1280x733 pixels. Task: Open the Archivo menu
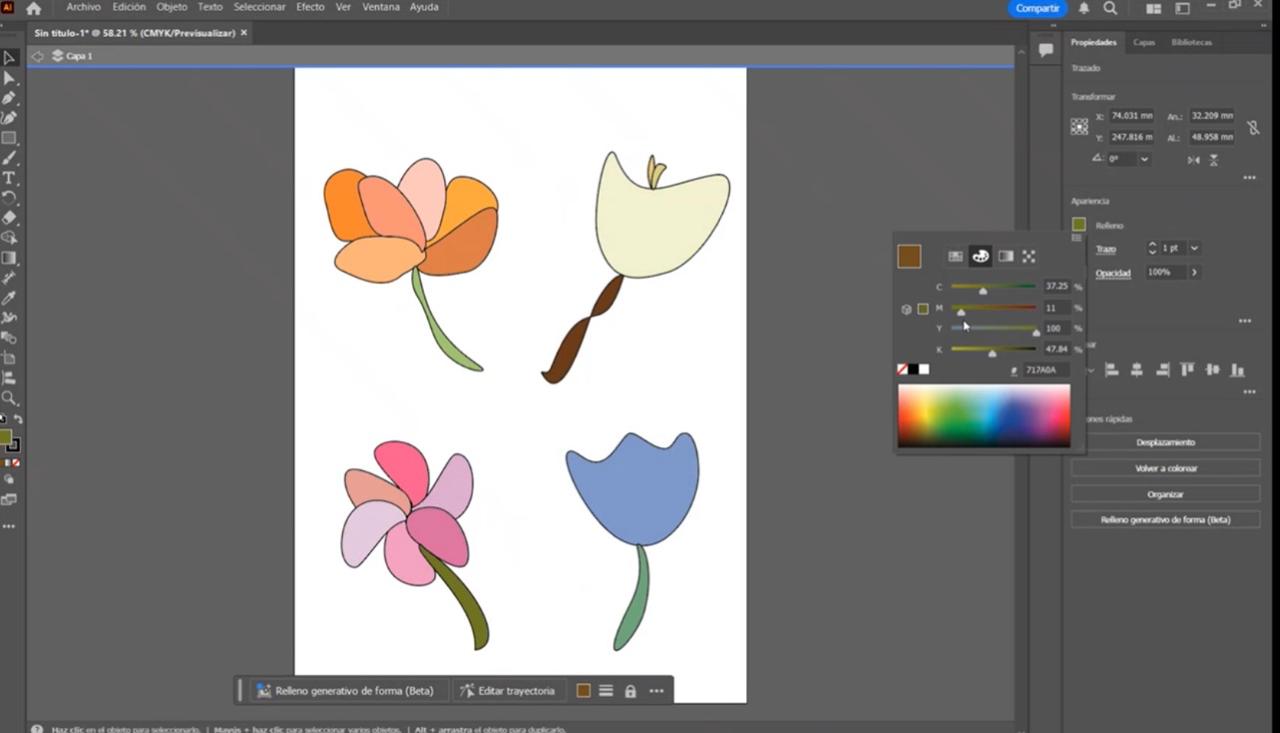(84, 7)
